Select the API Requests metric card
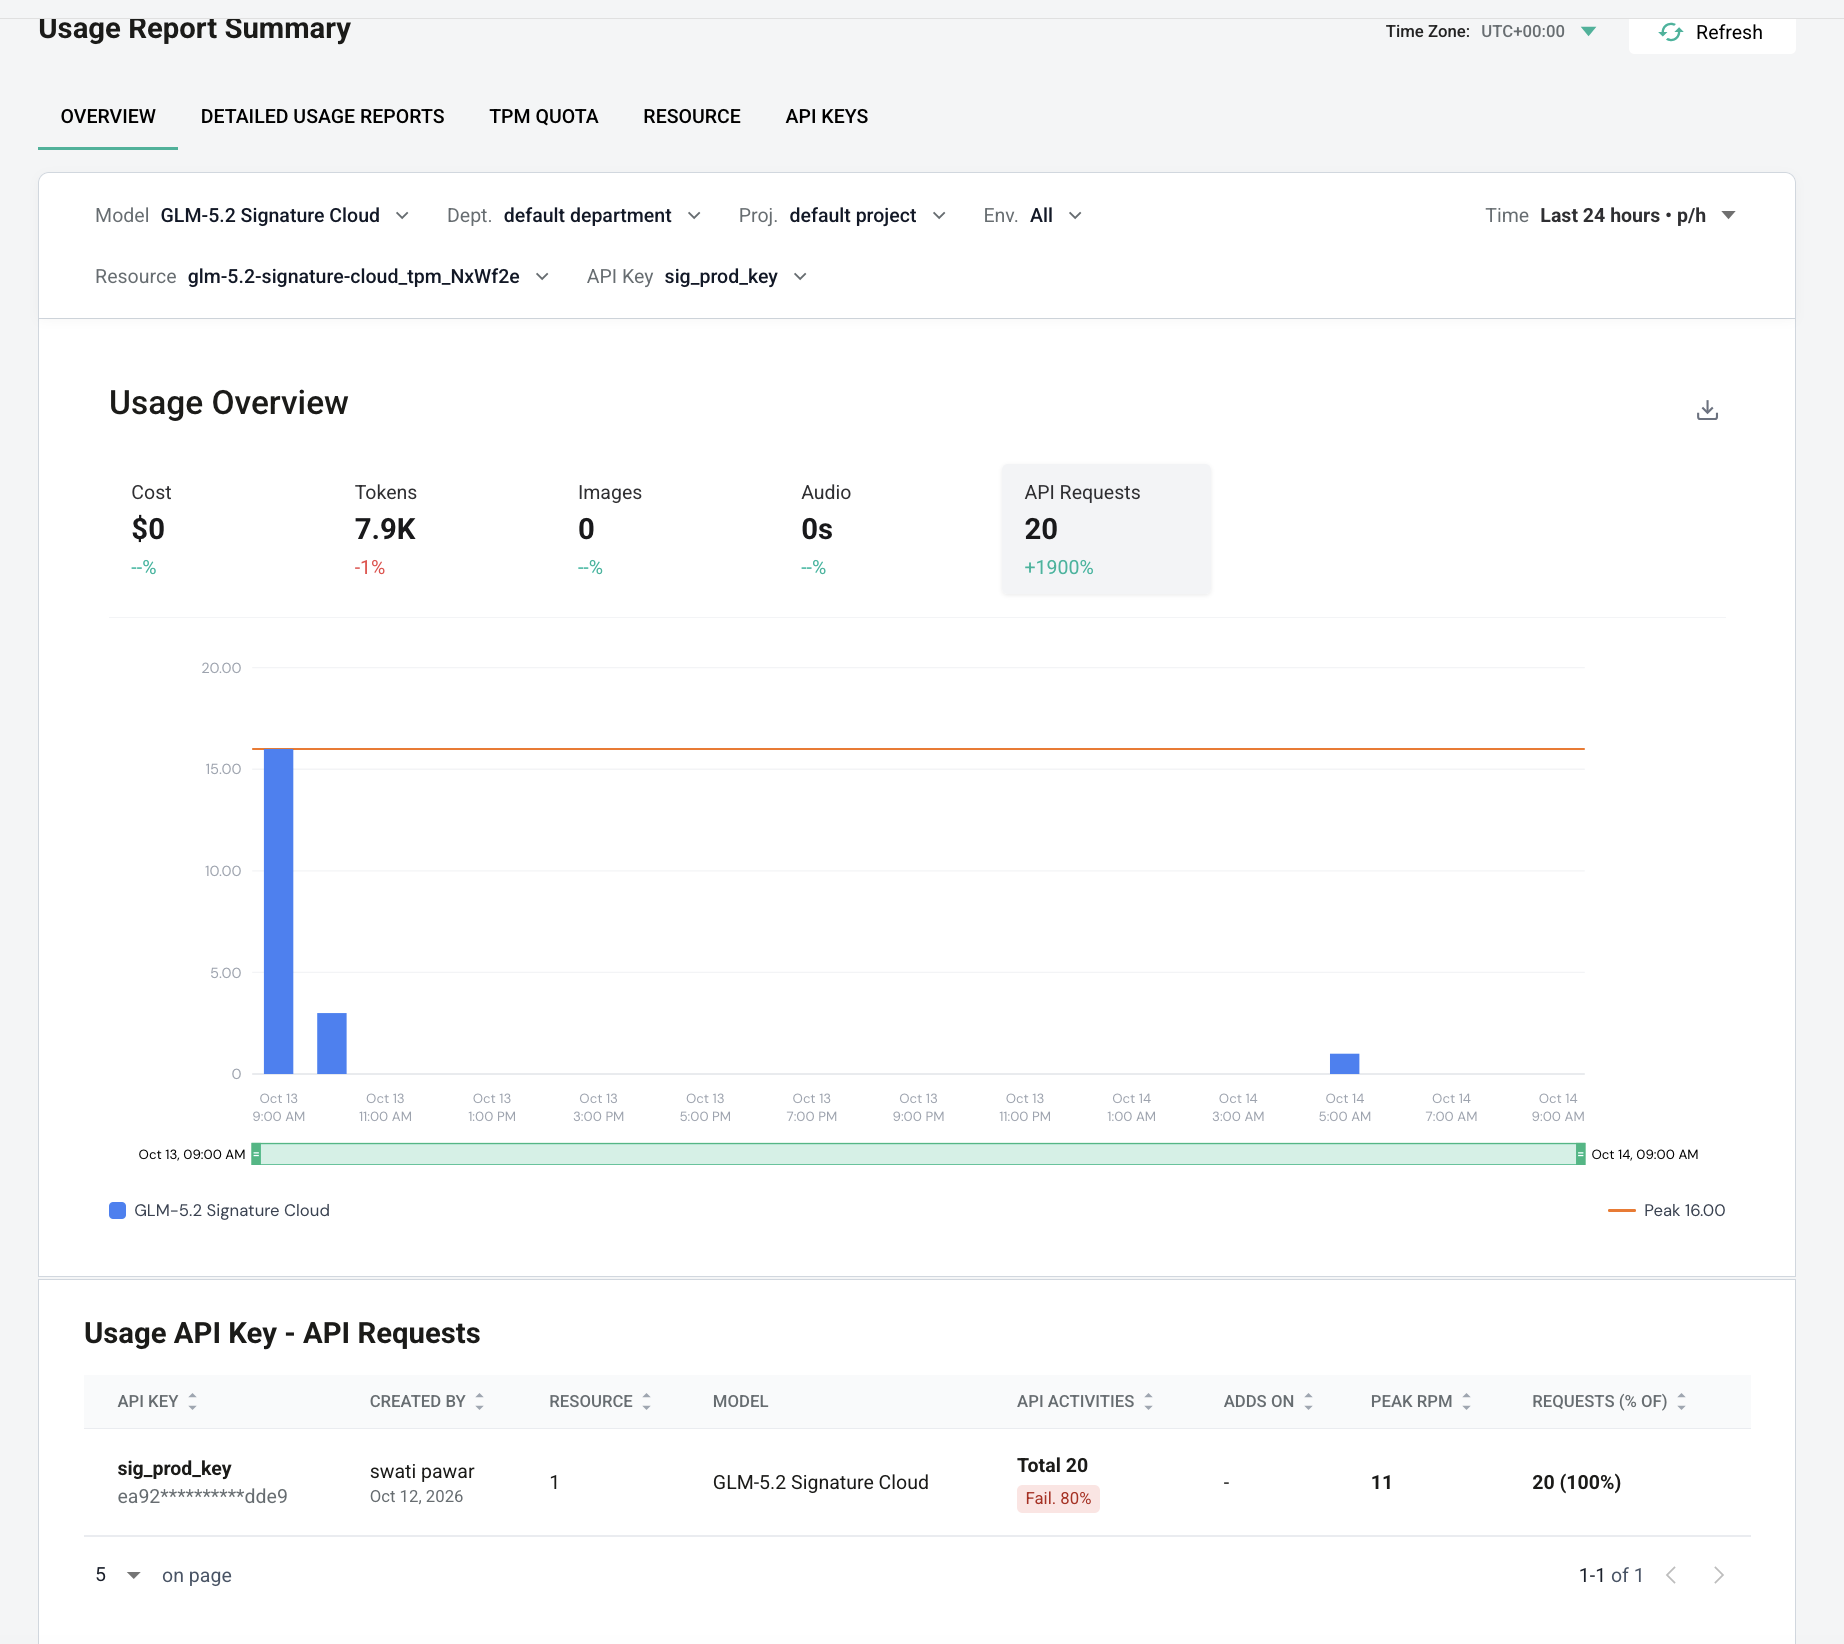This screenshot has height=1644, width=1844. [x=1106, y=530]
